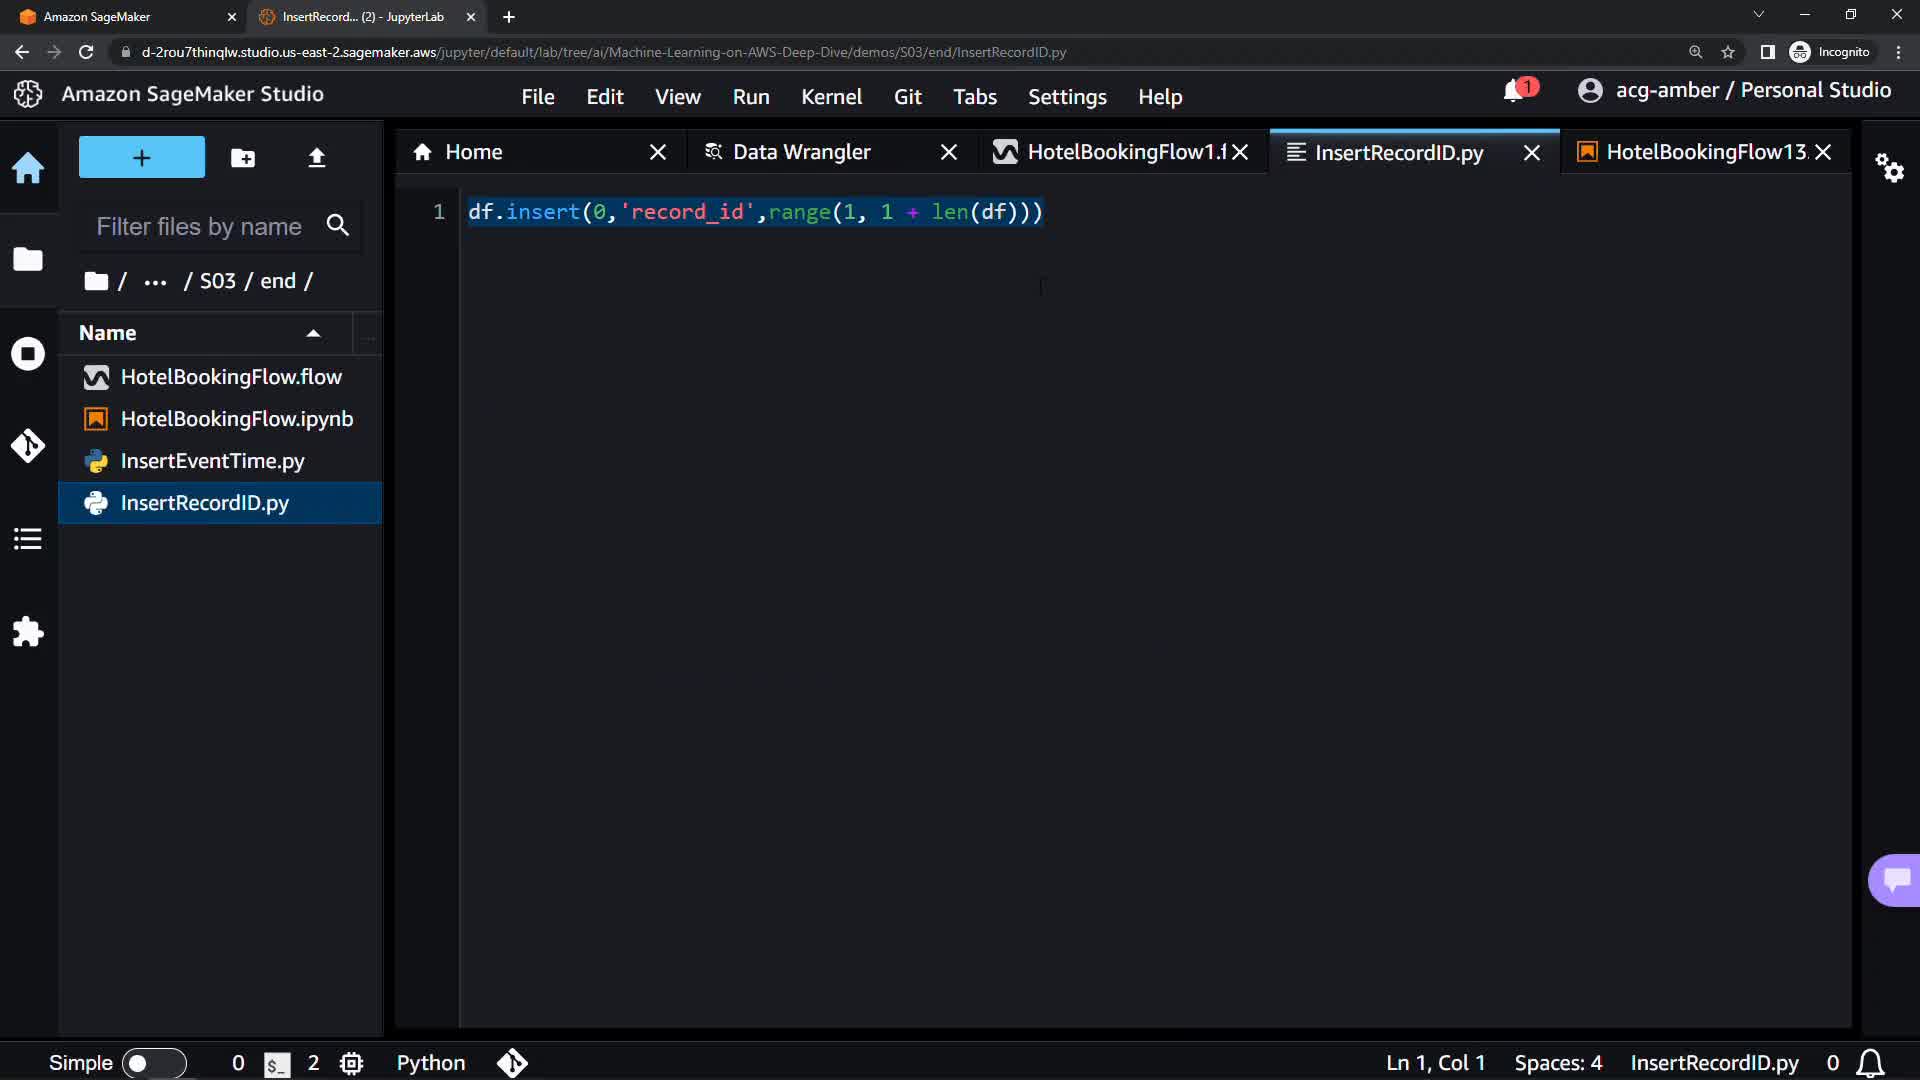The image size is (1920, 1080).
Task: Open the Git sidebar panel
Action: tap(28, 446)
